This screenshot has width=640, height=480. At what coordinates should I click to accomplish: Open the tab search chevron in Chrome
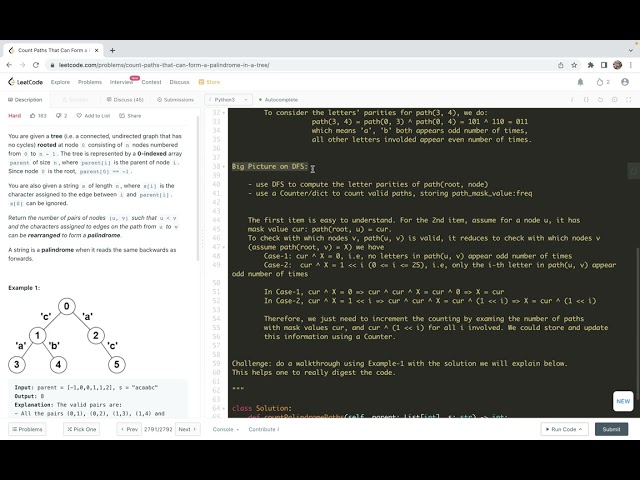point(631,50)
